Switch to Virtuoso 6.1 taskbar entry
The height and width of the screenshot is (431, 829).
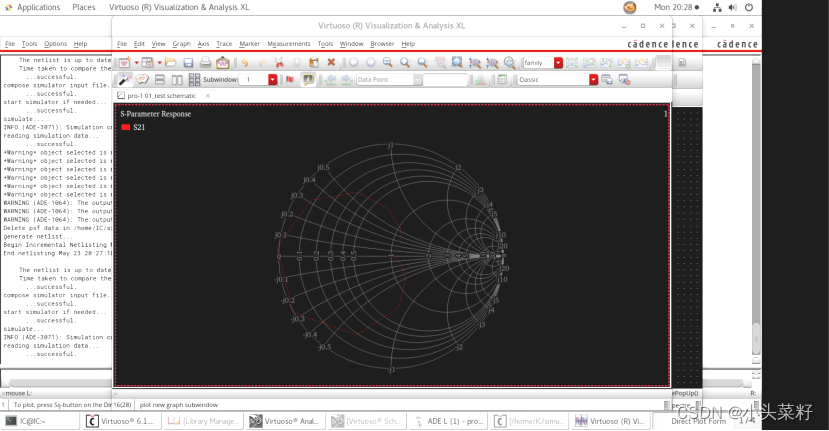pos(122,421)
